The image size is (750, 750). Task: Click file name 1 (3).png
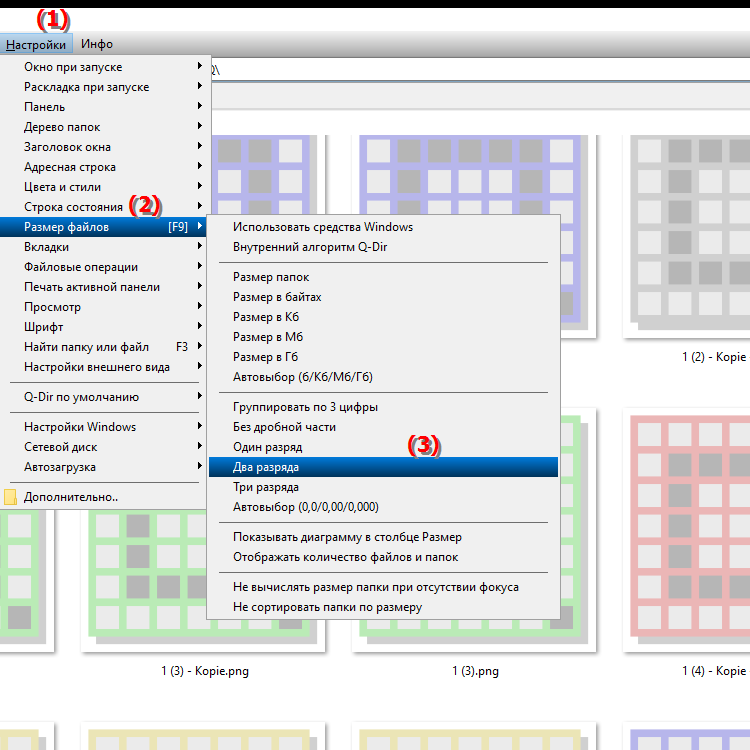point(475,671)
